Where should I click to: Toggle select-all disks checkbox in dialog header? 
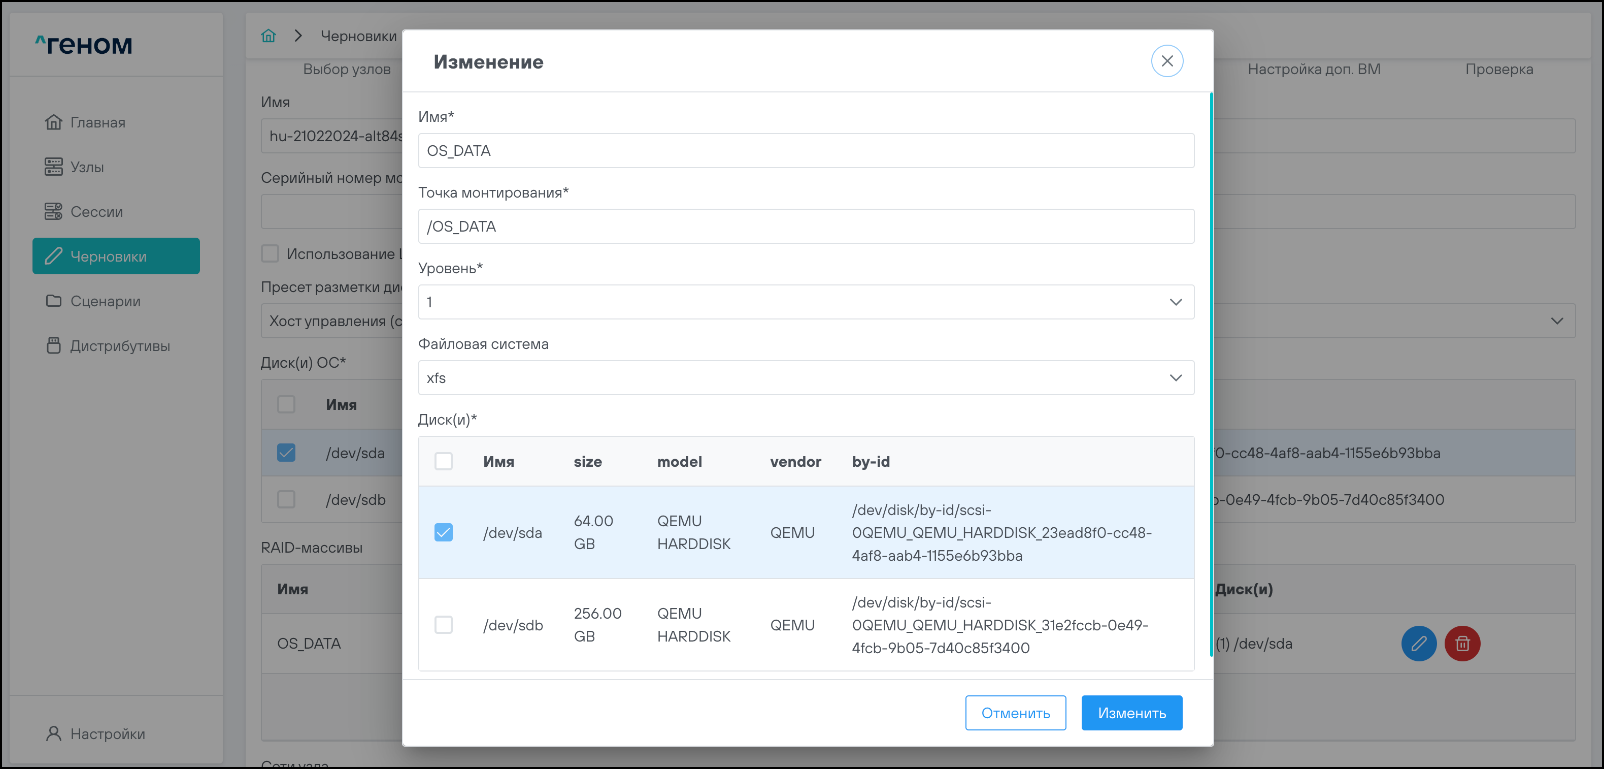tap(444, 461)
